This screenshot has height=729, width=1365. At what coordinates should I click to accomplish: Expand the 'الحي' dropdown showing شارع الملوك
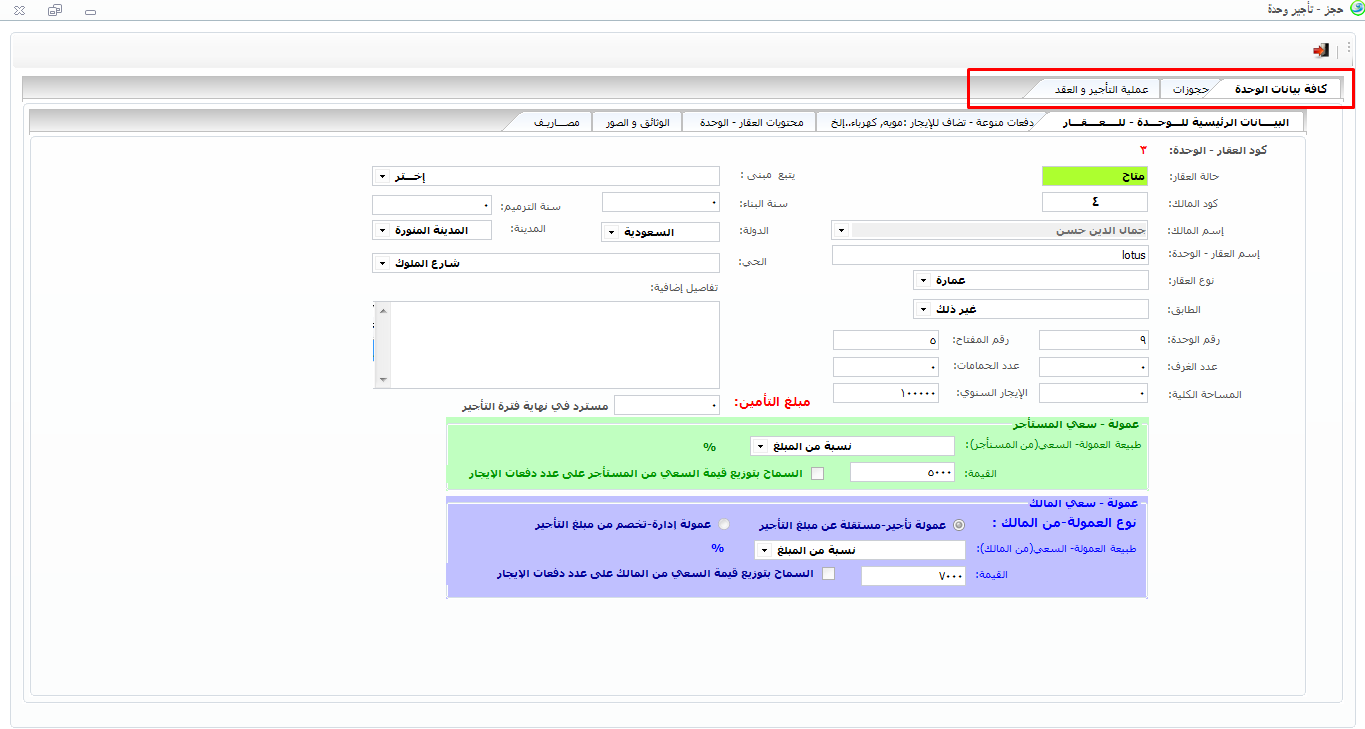(381, 263)
